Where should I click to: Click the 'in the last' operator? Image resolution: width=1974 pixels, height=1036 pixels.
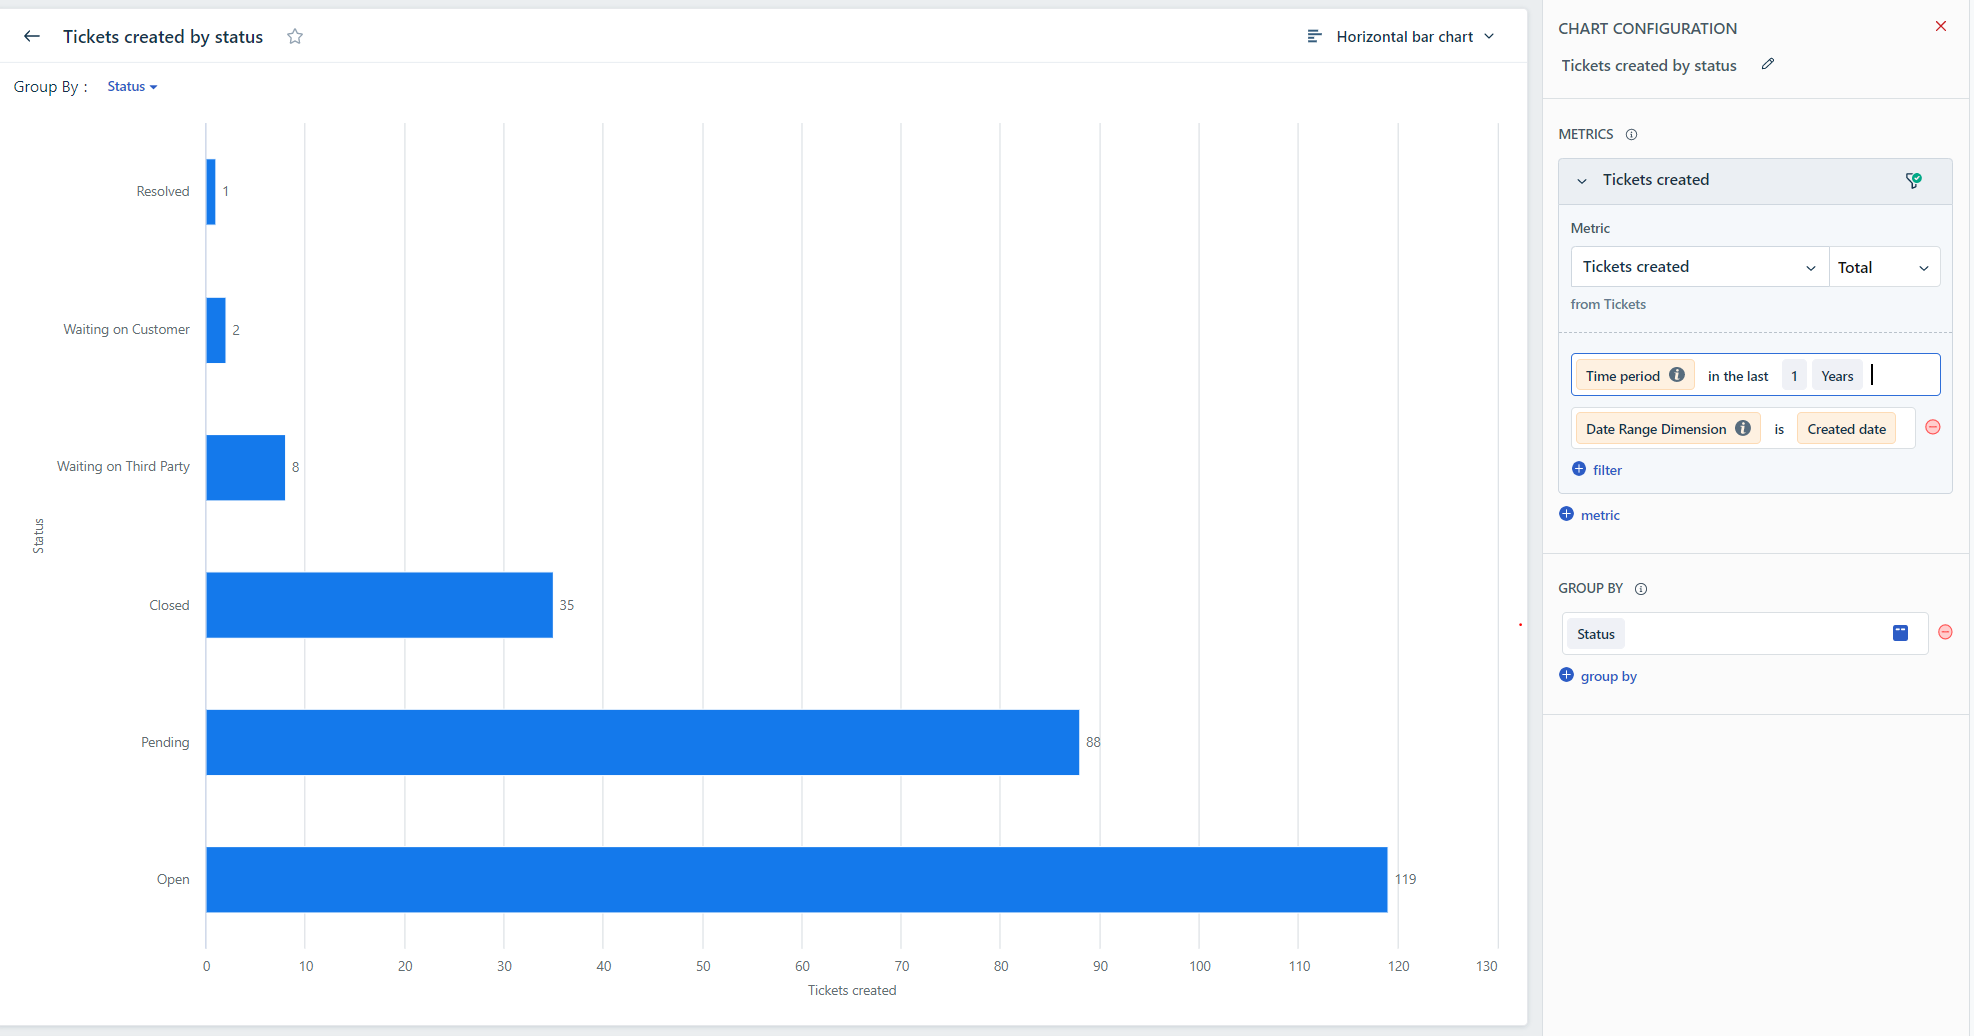pyautogui.click(x=1738, y=376)
